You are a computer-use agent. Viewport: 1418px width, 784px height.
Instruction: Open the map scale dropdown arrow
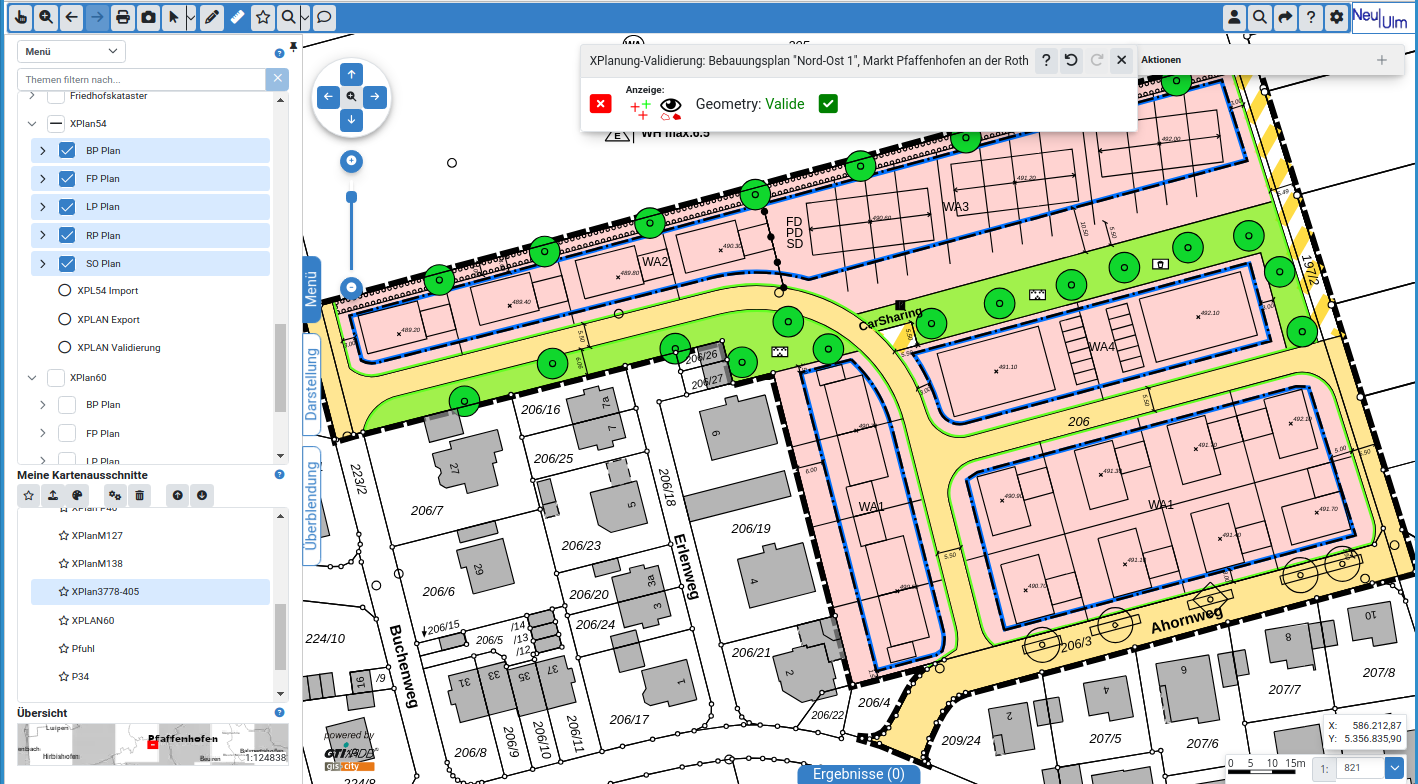pos(1395,768)
